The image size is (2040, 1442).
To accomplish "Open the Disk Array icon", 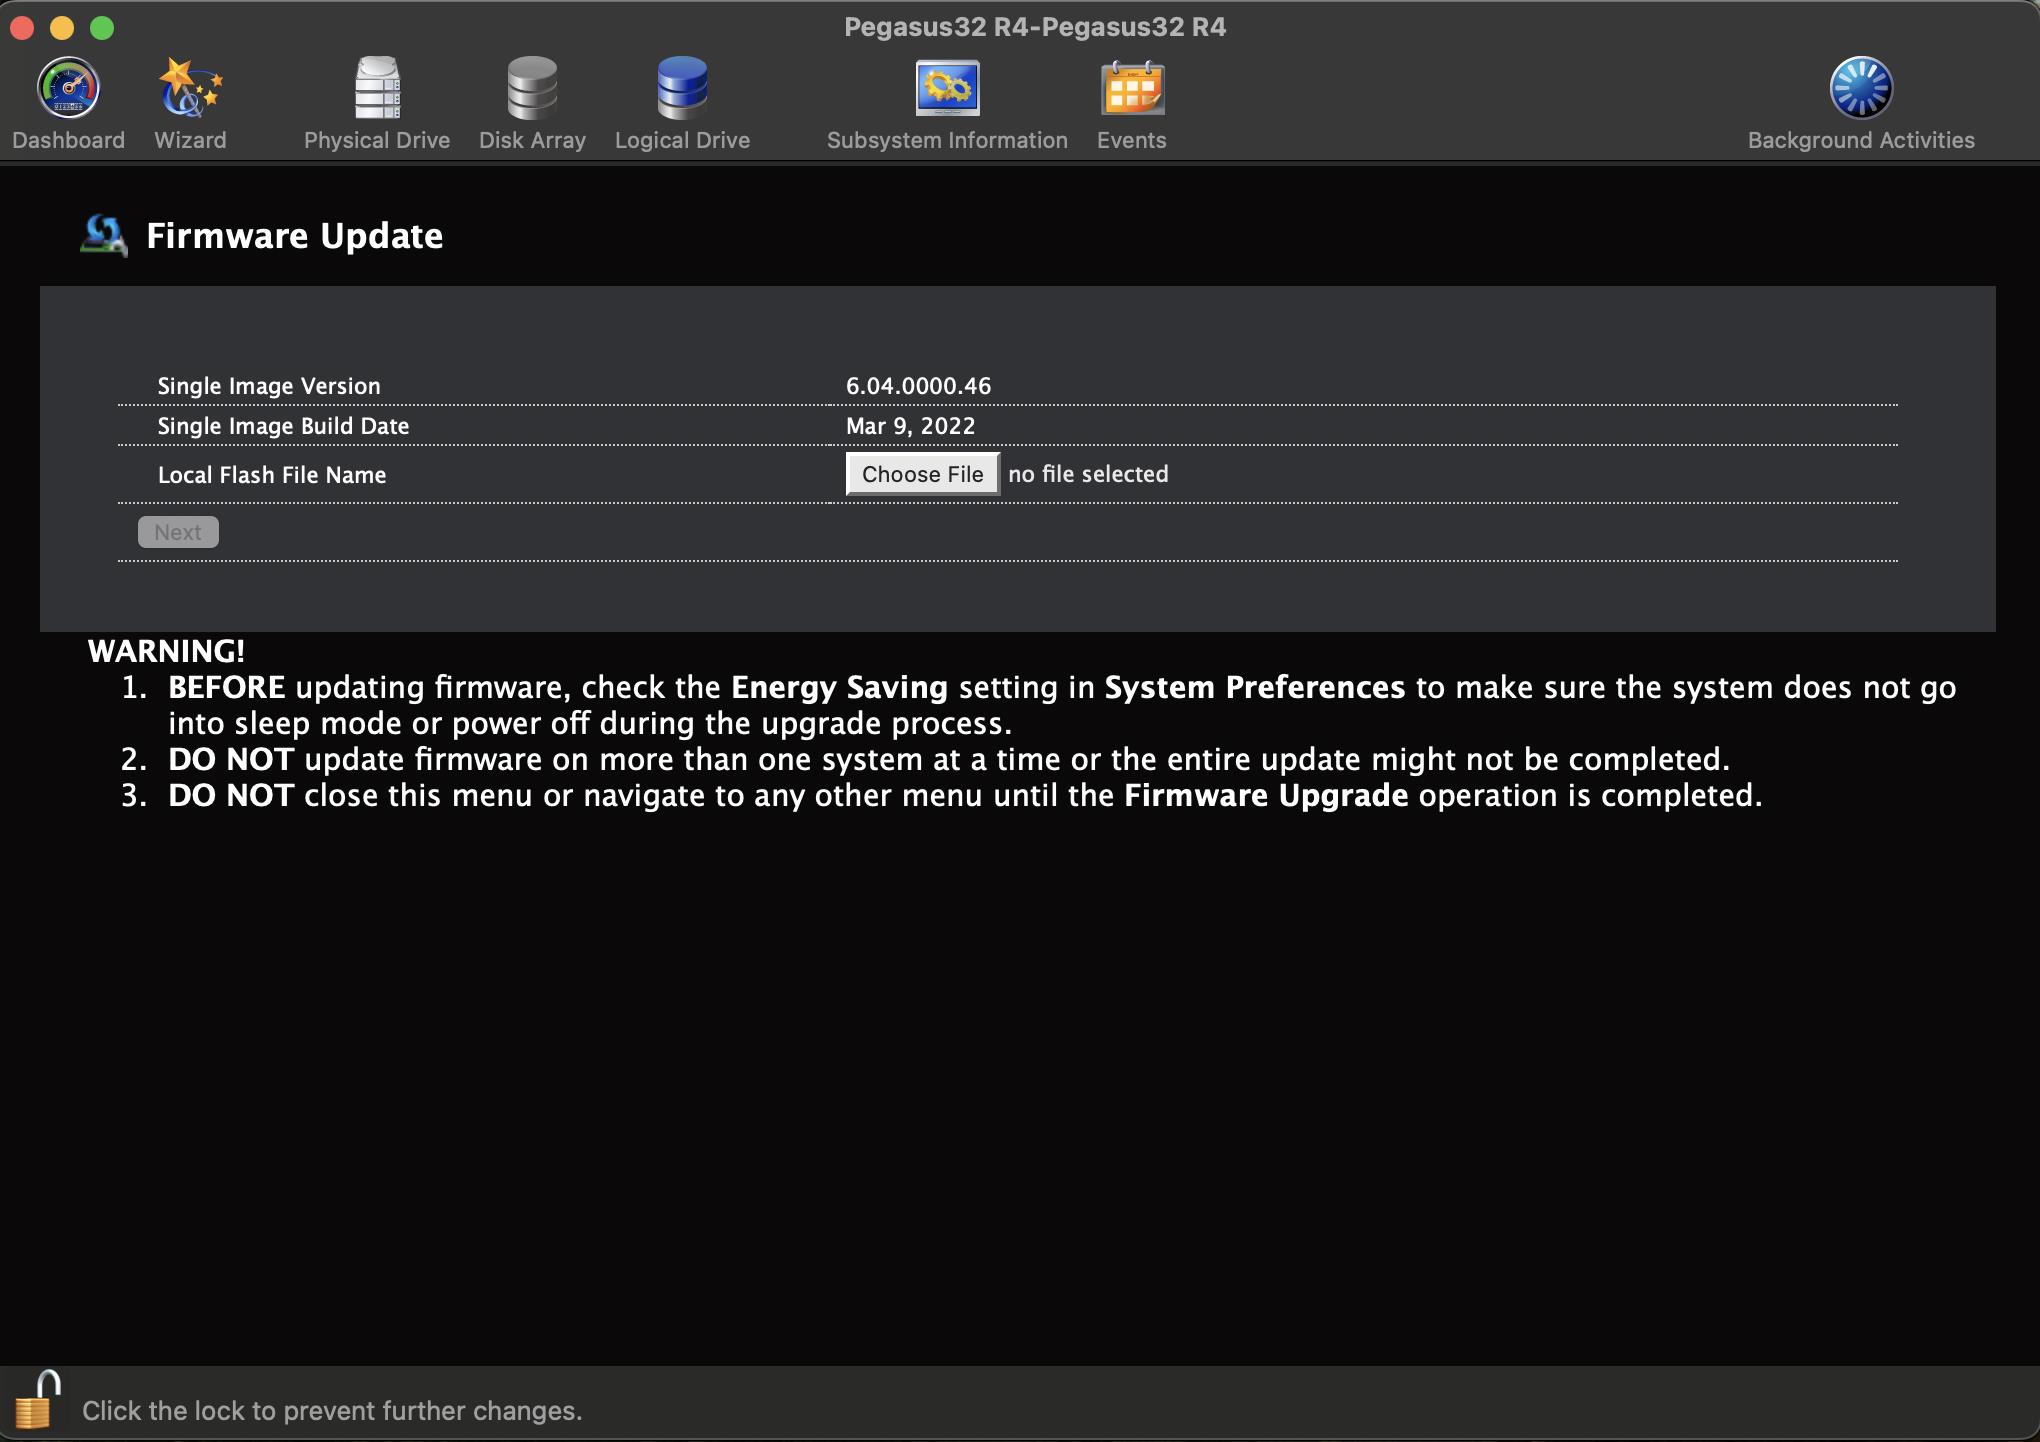I will coord(532,88).
